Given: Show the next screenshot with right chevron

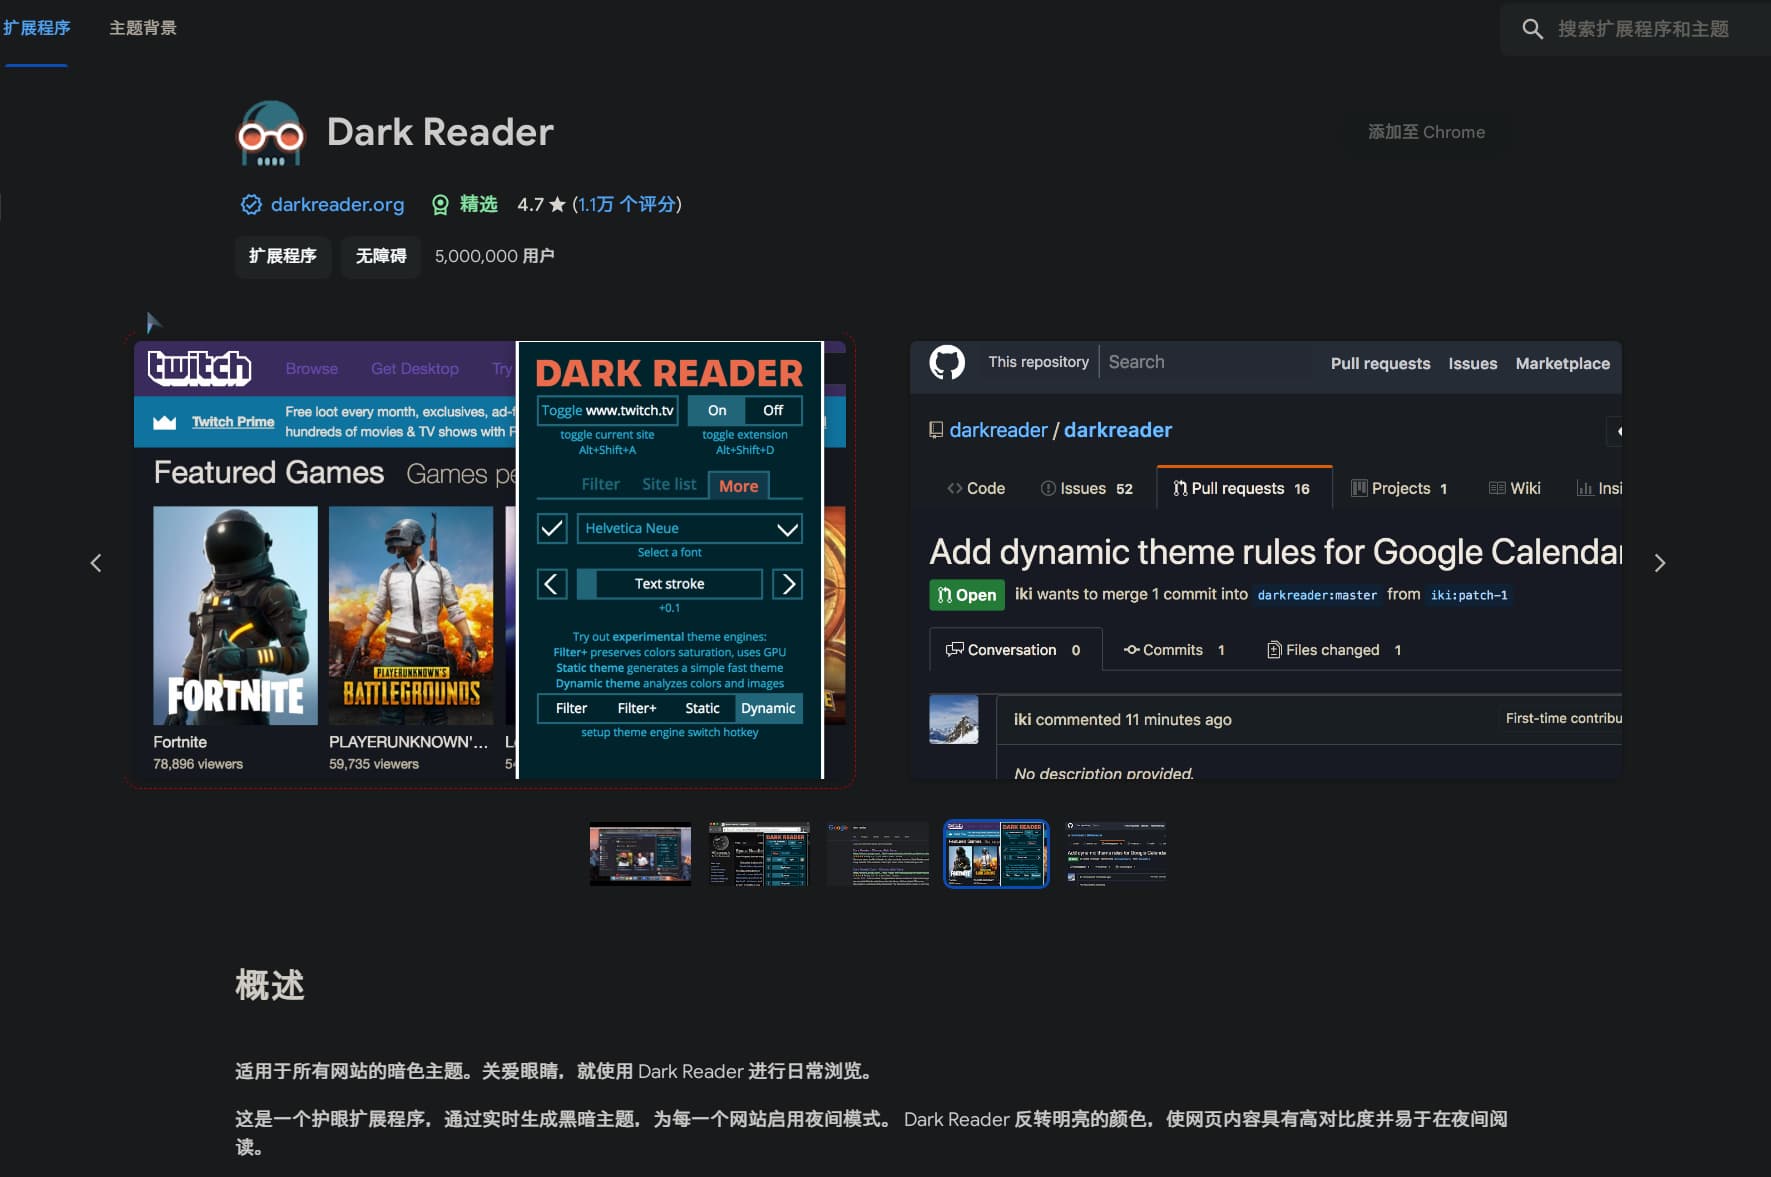Looking at the screenshot, I should click(x=1659, y=563).
